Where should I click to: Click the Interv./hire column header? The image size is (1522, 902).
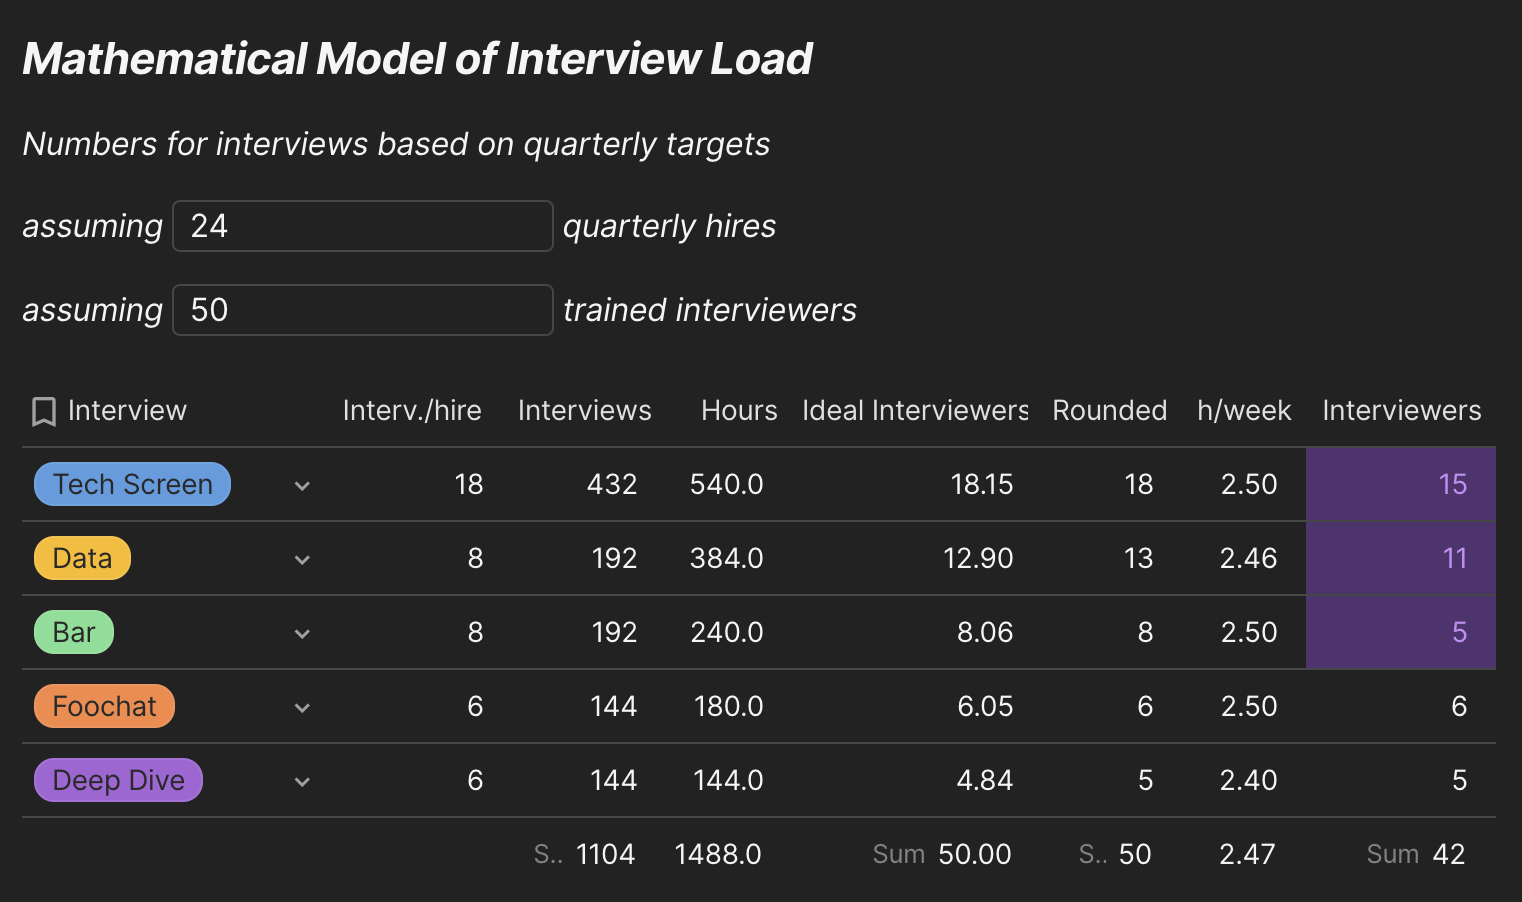412,410
